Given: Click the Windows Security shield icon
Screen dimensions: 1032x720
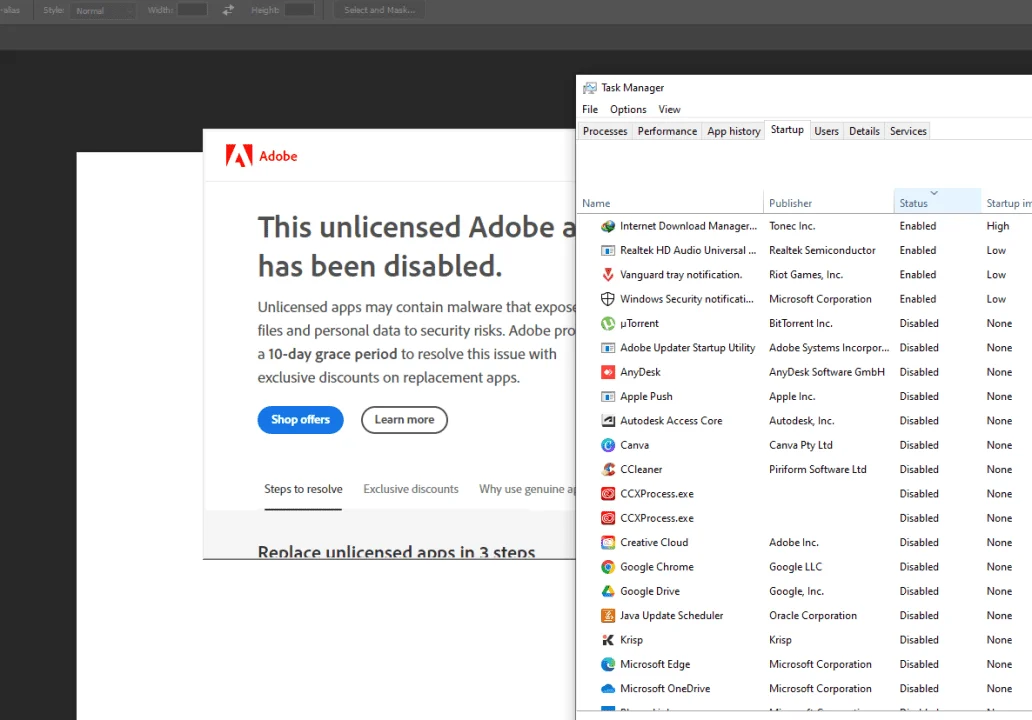Looking at the screenshot, I should tap(607, 299).
